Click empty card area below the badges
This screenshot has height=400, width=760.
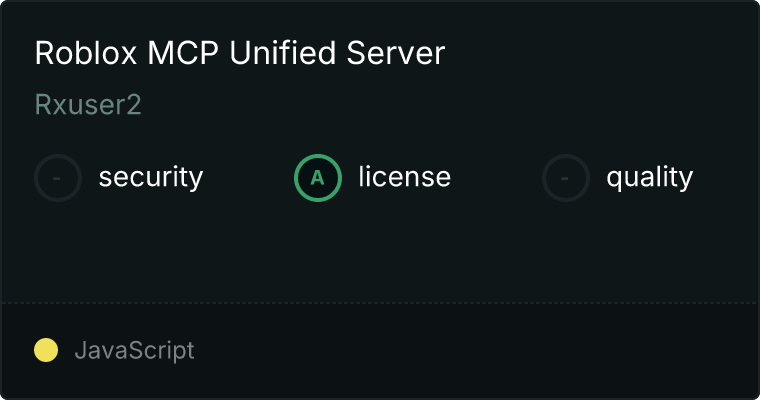click(x=380, y=252)
